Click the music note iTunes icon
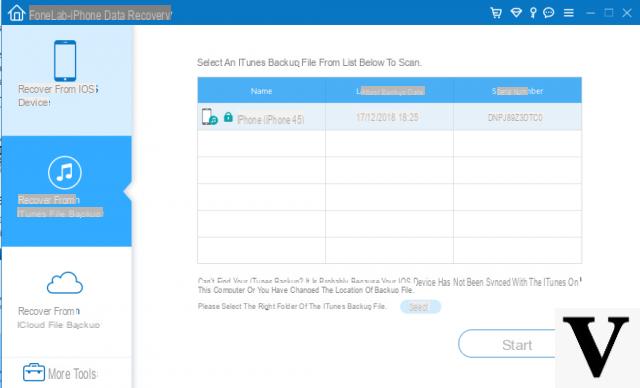Viewport: 640px width, 388px height. 64,173
